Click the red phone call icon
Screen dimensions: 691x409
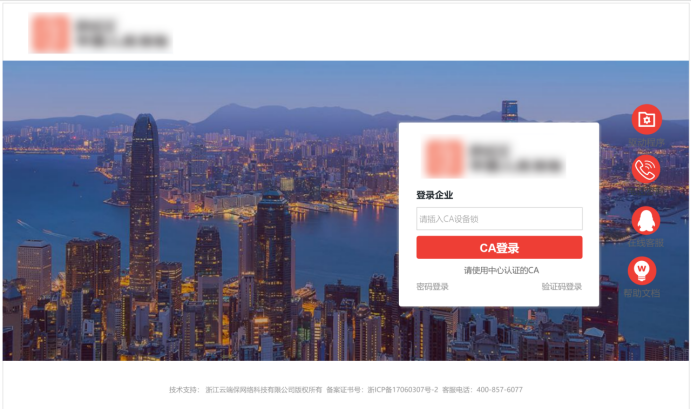coord(646,169)
